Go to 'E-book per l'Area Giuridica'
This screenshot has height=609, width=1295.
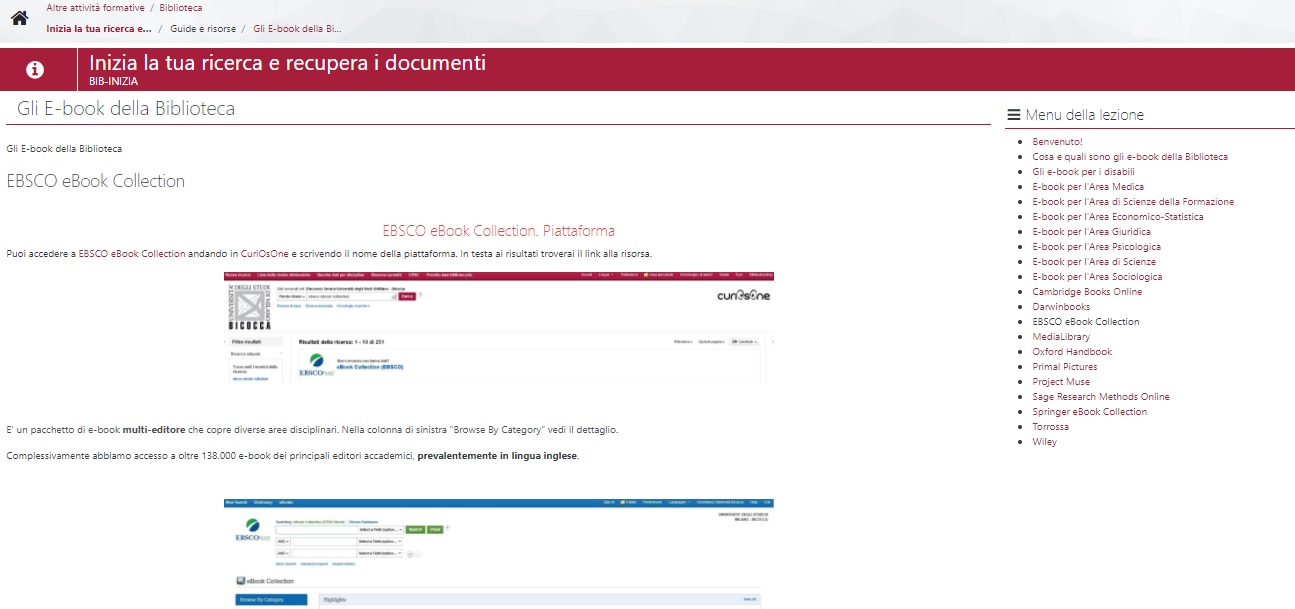pos(1092,232)
